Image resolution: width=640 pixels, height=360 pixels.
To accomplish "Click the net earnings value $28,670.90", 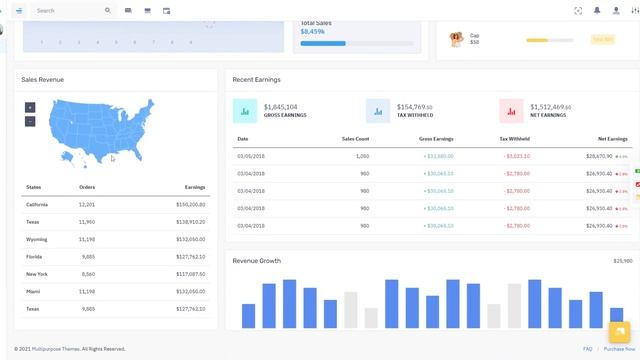I will point(599,156).
